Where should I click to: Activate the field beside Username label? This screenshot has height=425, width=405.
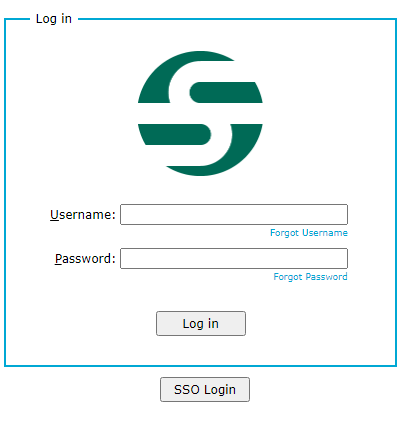[x=234, y=214]
